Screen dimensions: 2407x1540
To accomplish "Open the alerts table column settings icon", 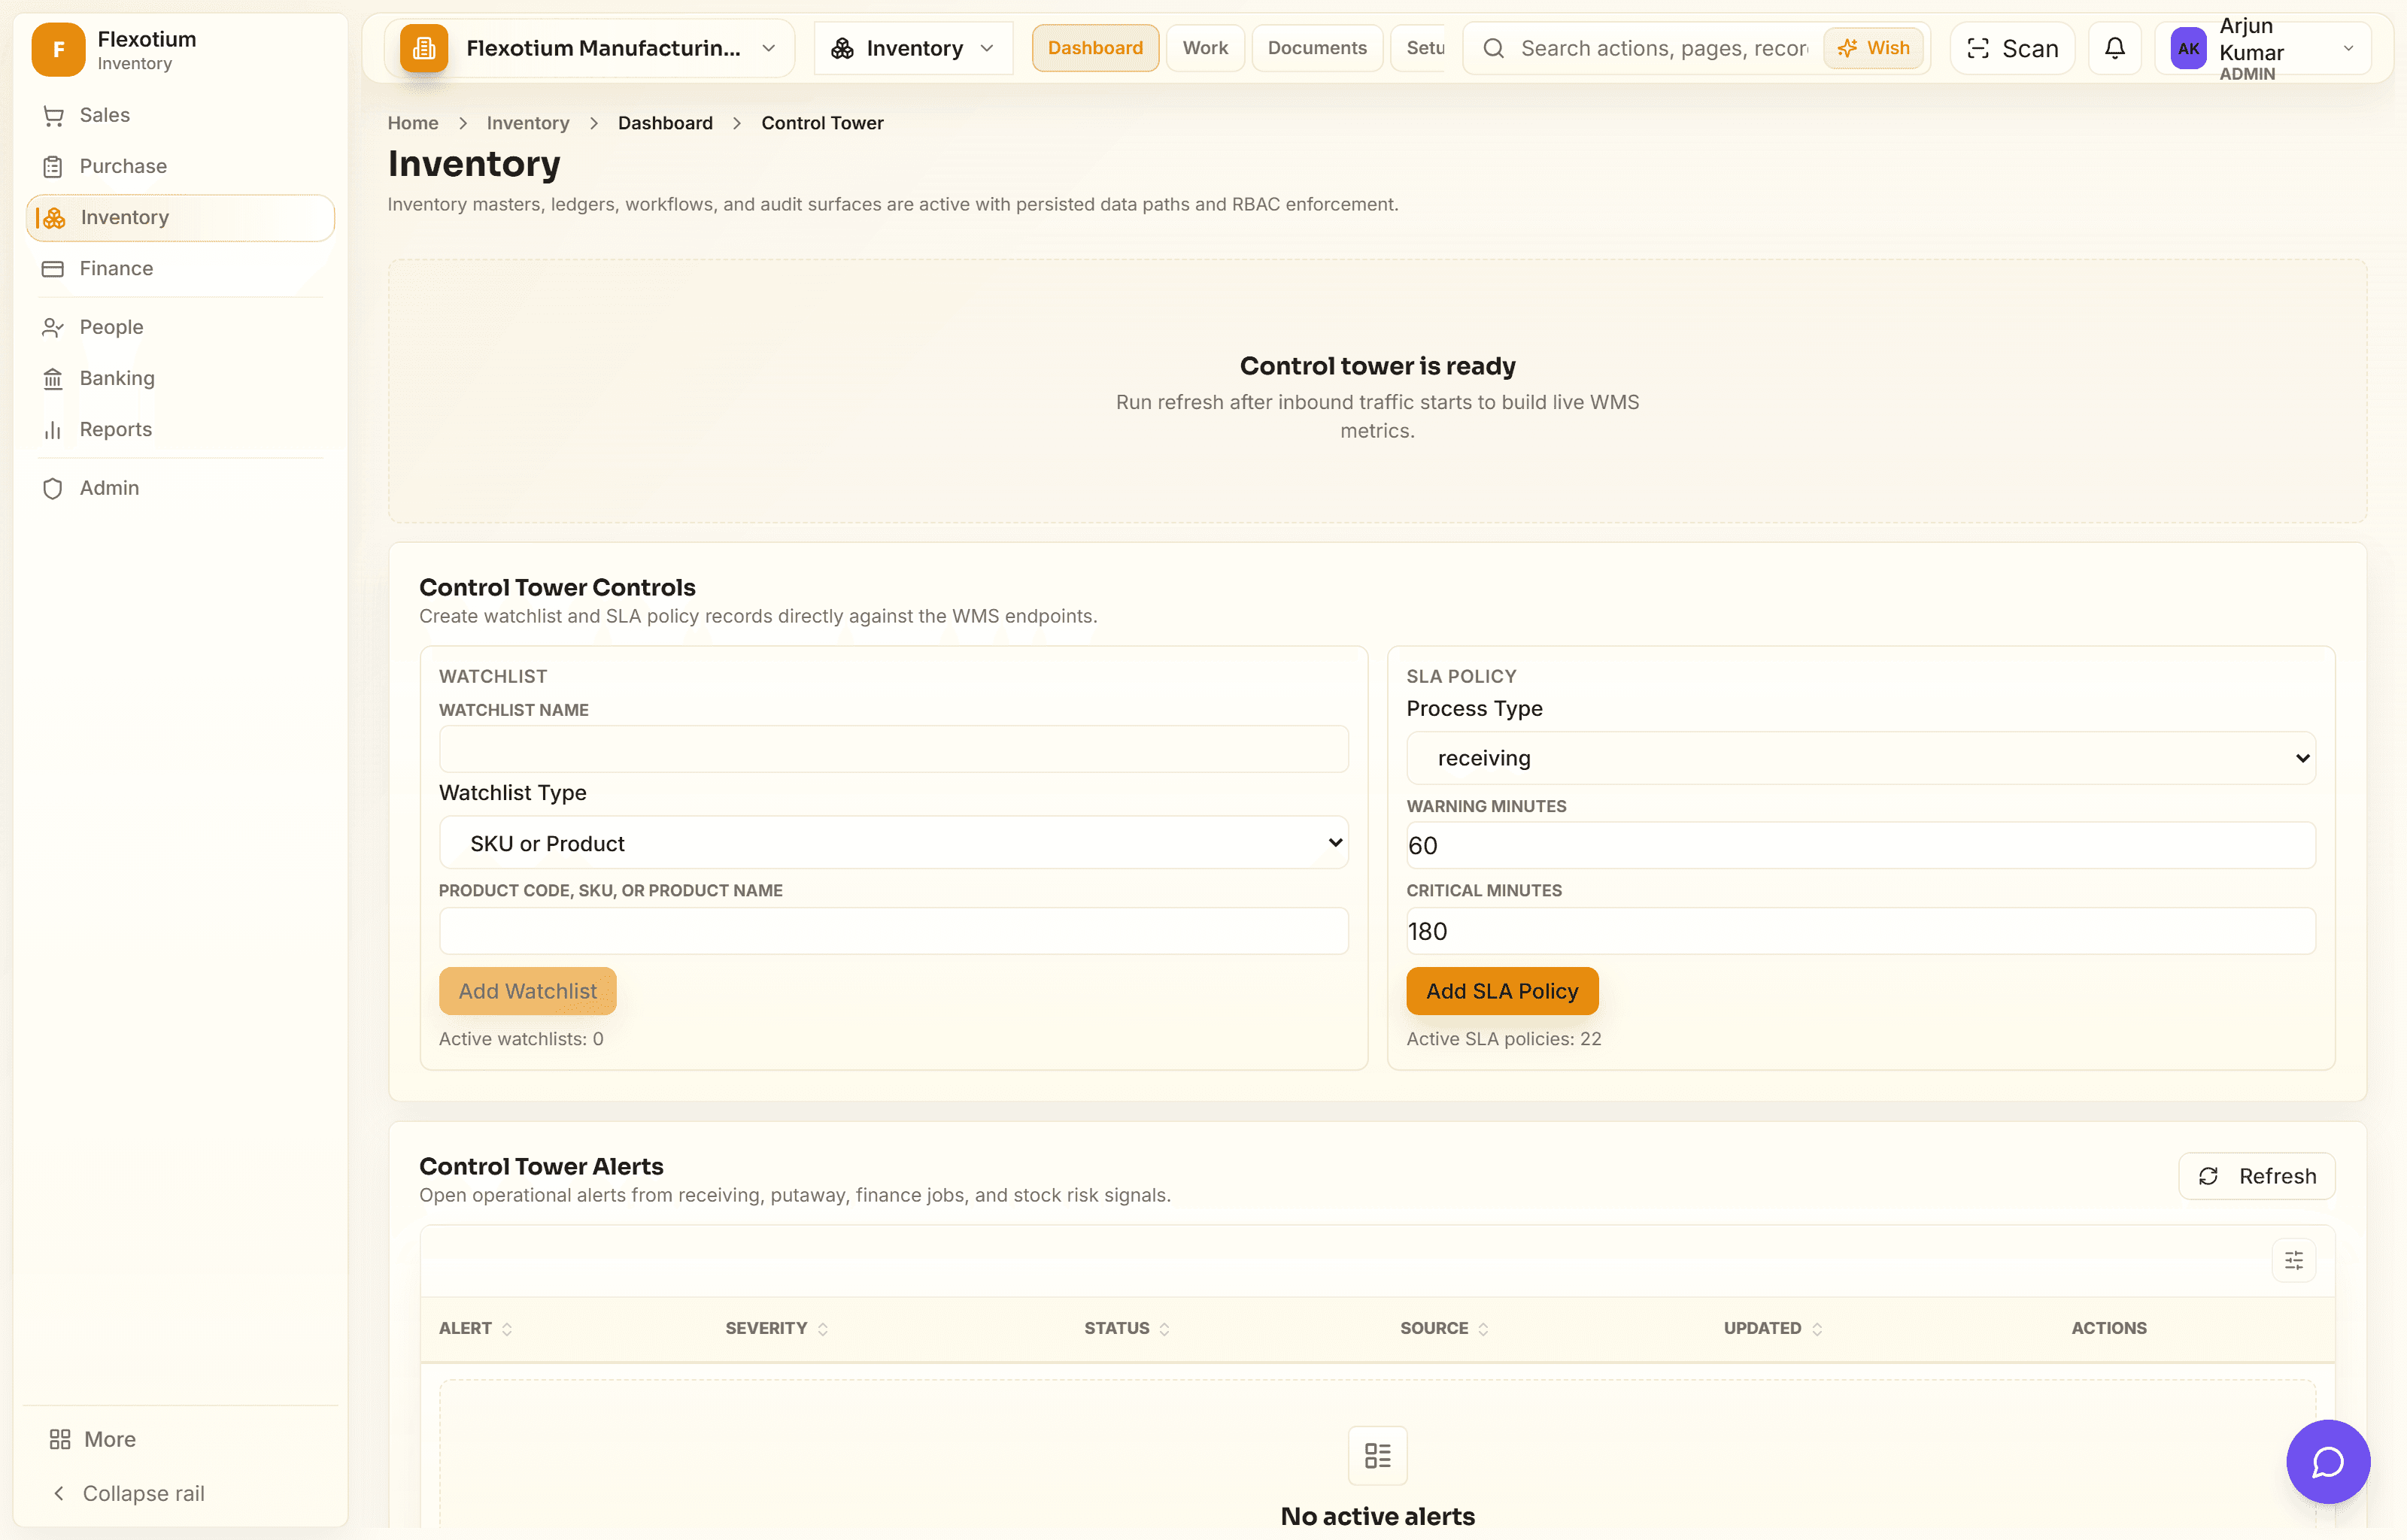I will (x=2294, y=1260).
